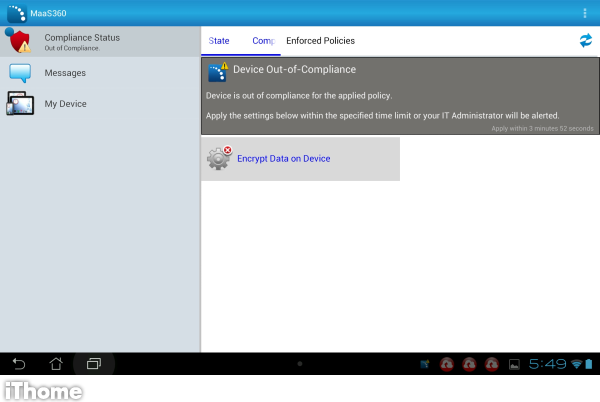Tap the Device Out-of-Compliance warning banner
Screen dimensions: 600x402
pos(400,97)
